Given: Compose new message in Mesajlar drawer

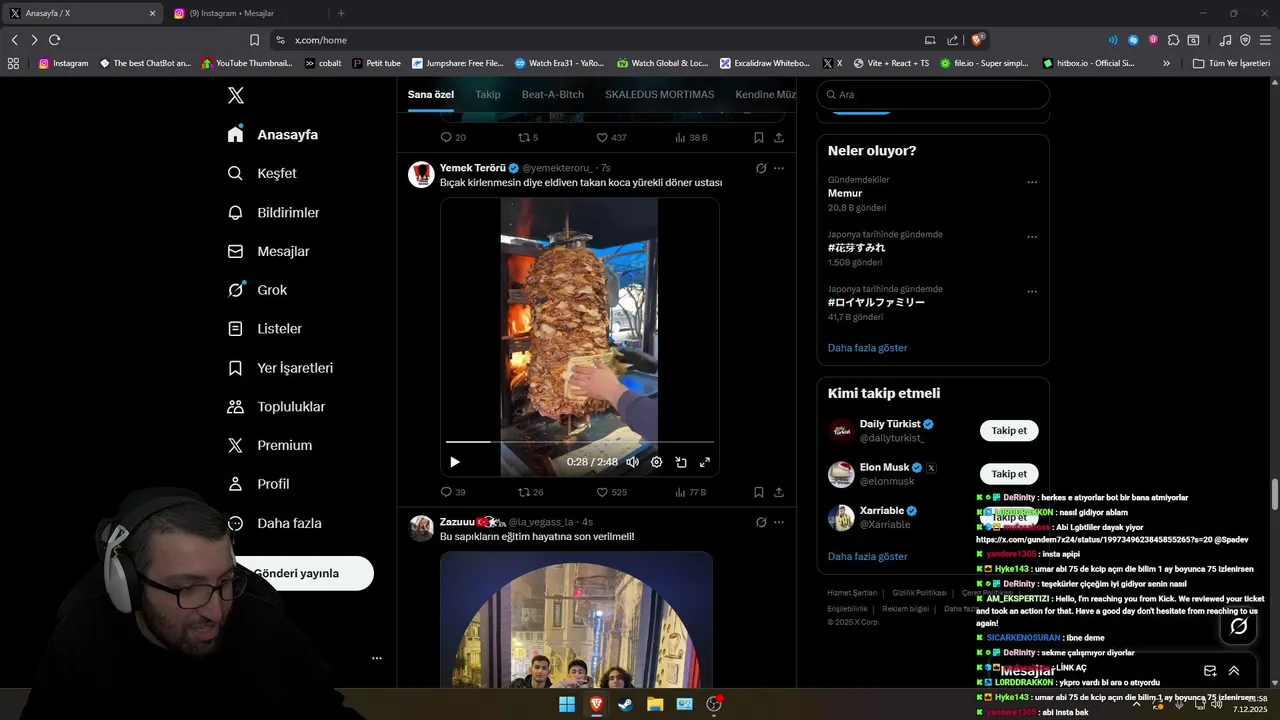Looking at the screenshot, I should 1210,671.
